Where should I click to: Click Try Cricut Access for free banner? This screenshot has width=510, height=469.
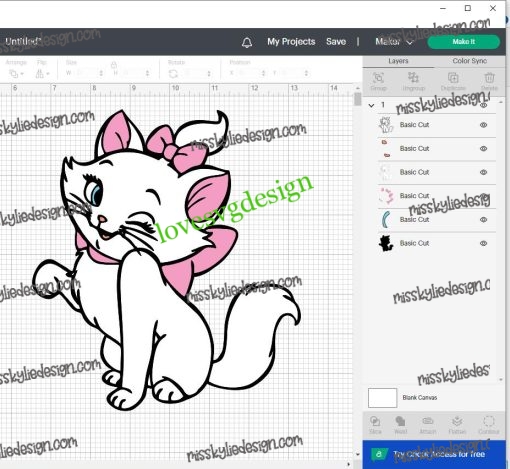(434, 454)
